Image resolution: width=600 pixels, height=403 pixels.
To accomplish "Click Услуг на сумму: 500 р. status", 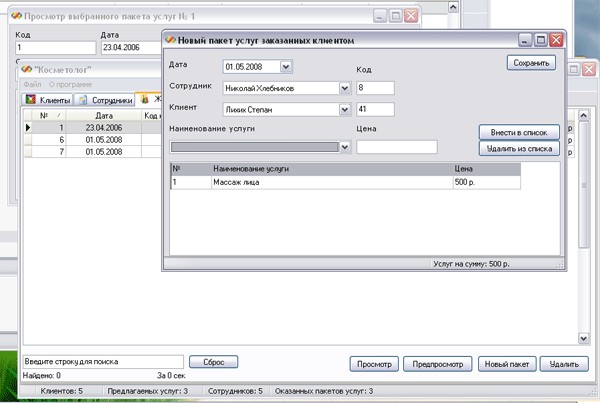I will point(471,264).
